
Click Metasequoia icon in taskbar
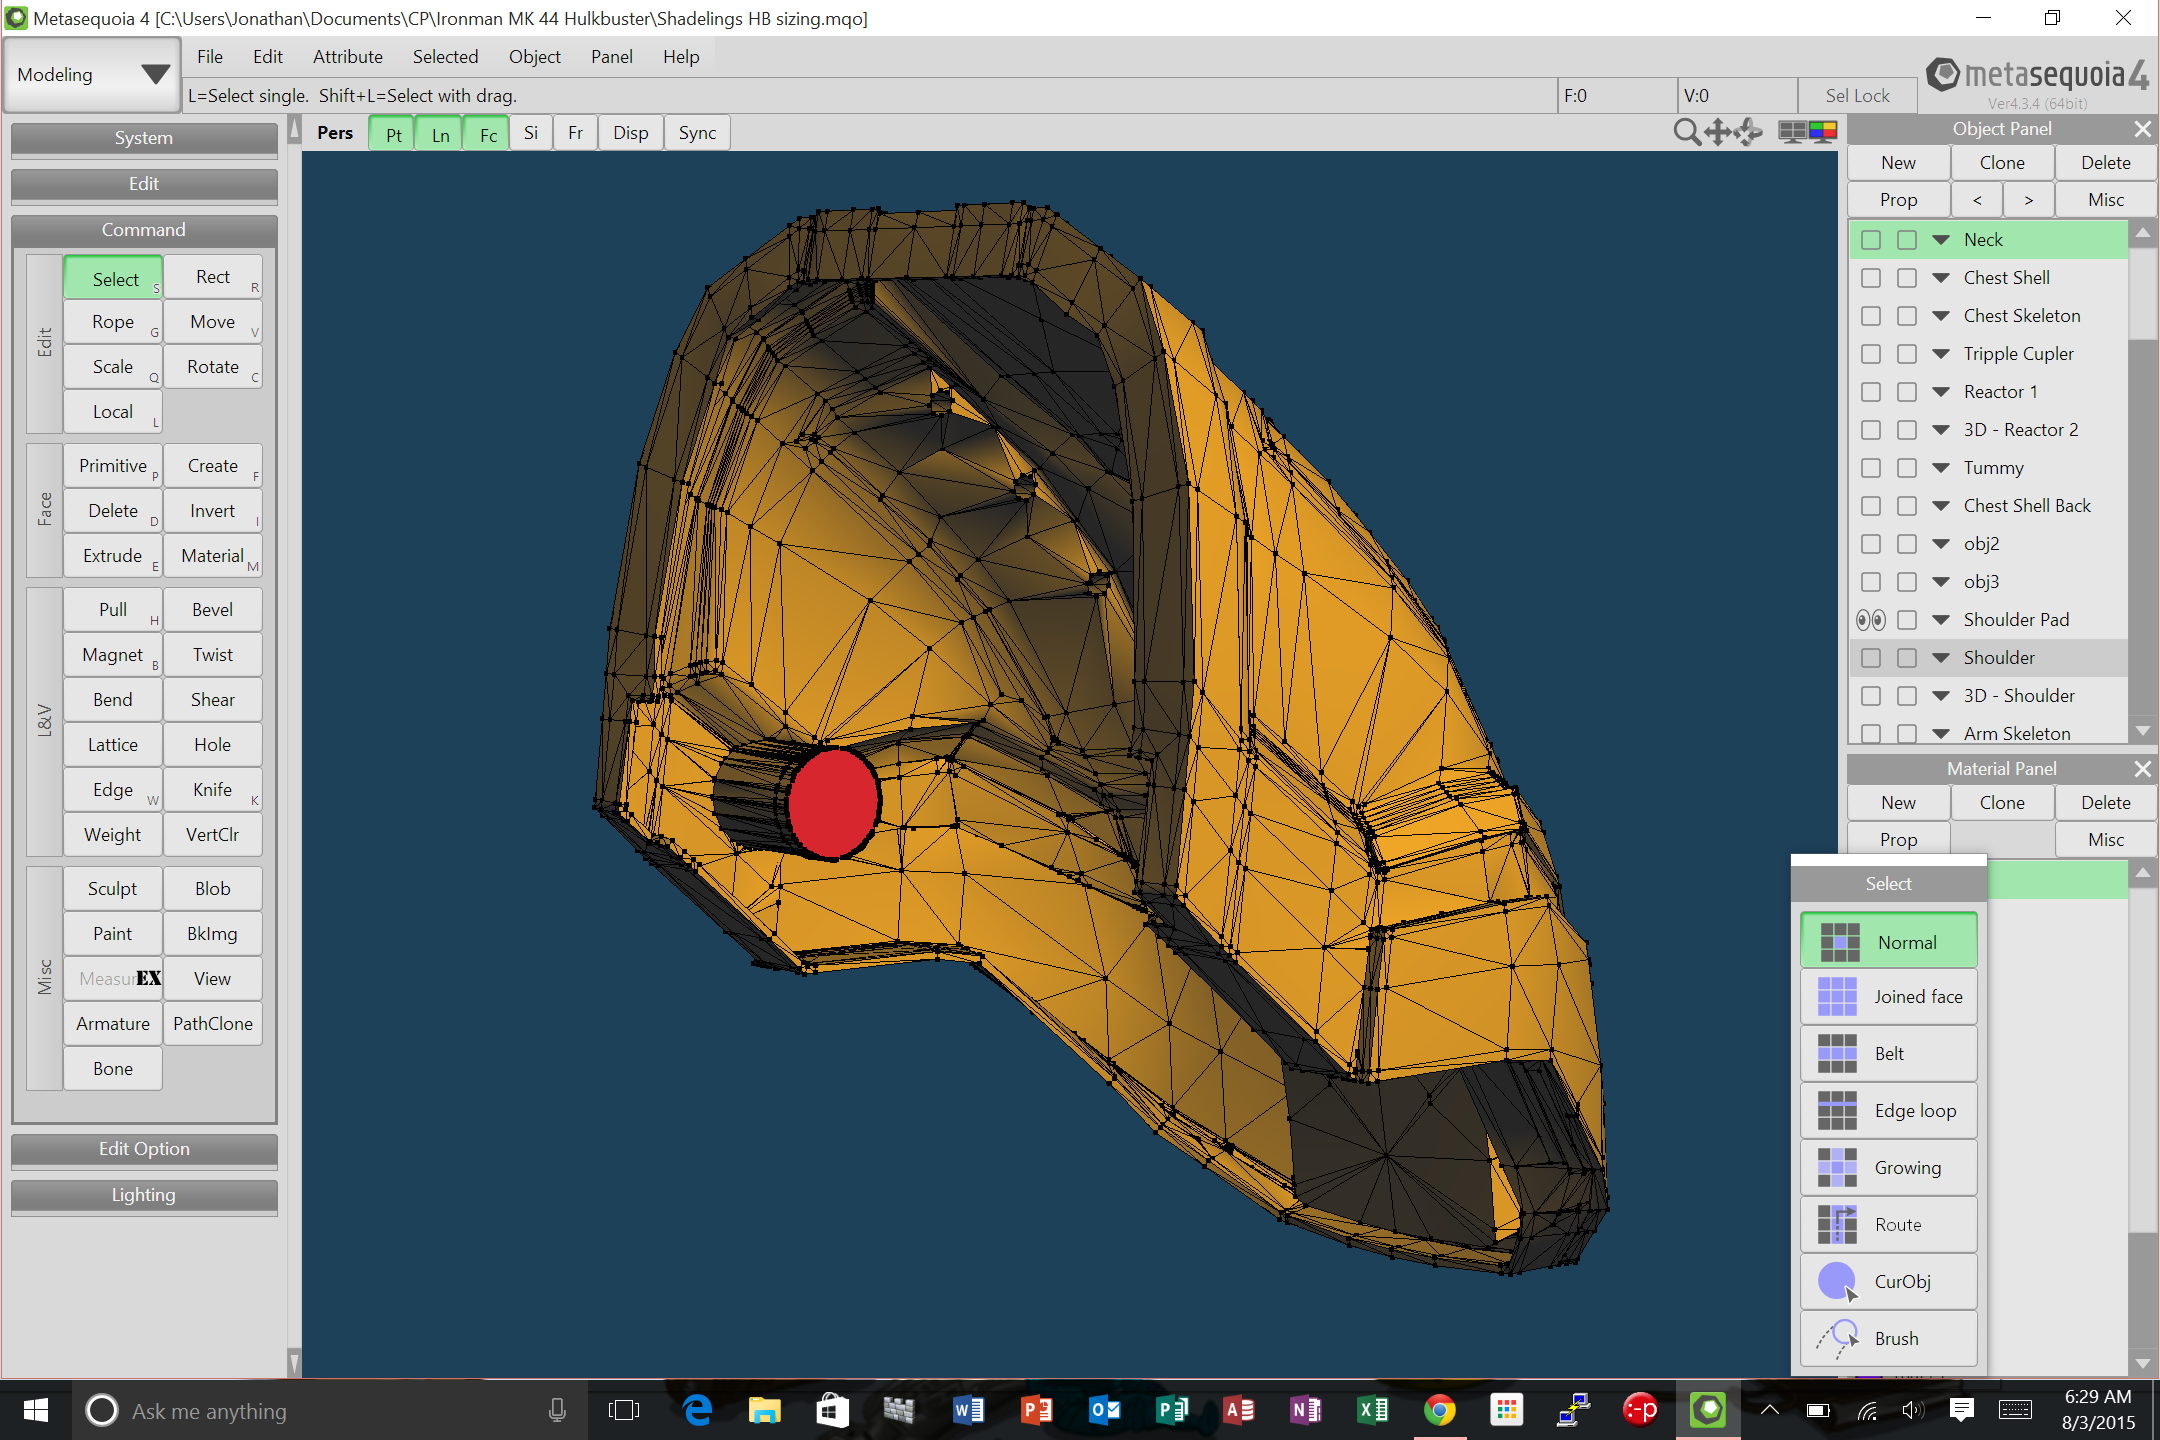pyautogui.click(x=1708, y=1410)
